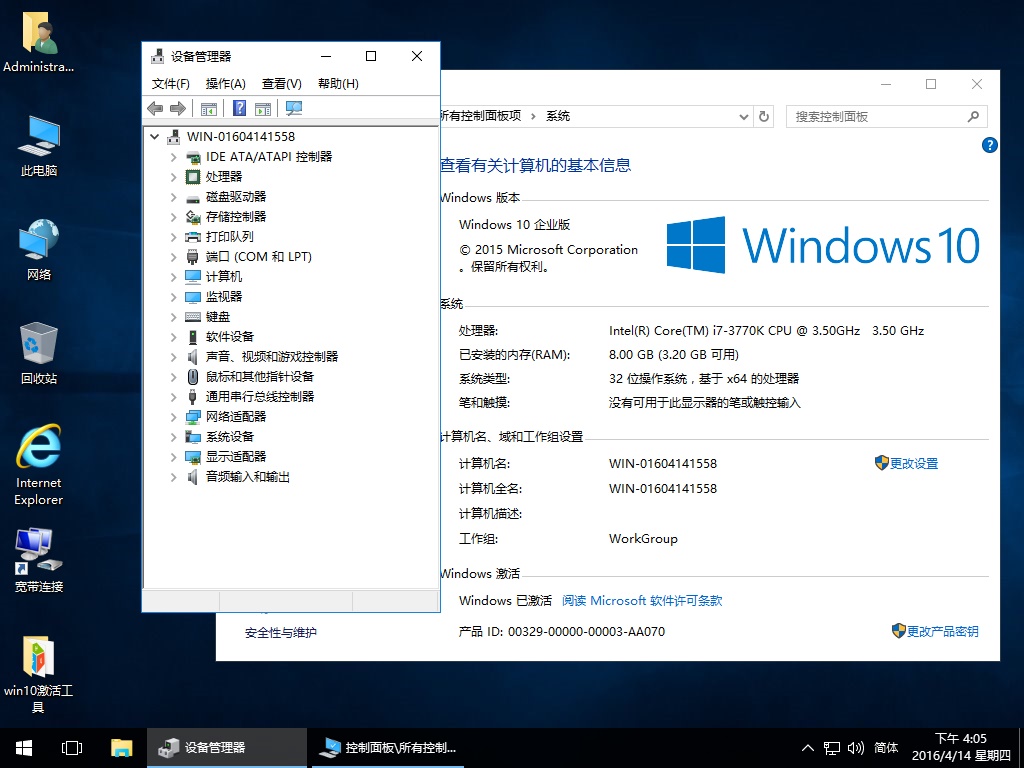
Task: Open Task View on the taskbar
Action: (72, 748)
